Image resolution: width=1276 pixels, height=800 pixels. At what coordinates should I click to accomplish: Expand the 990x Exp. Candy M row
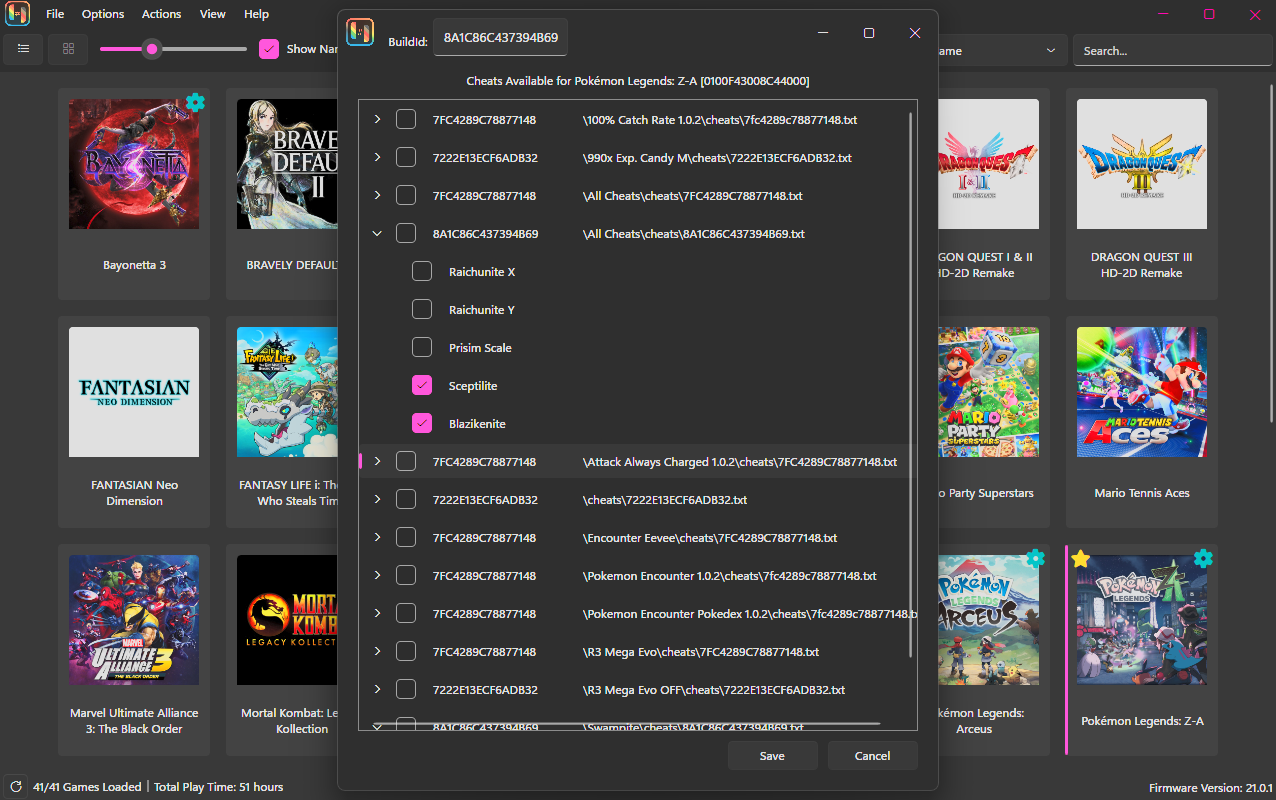pos(377,158)
